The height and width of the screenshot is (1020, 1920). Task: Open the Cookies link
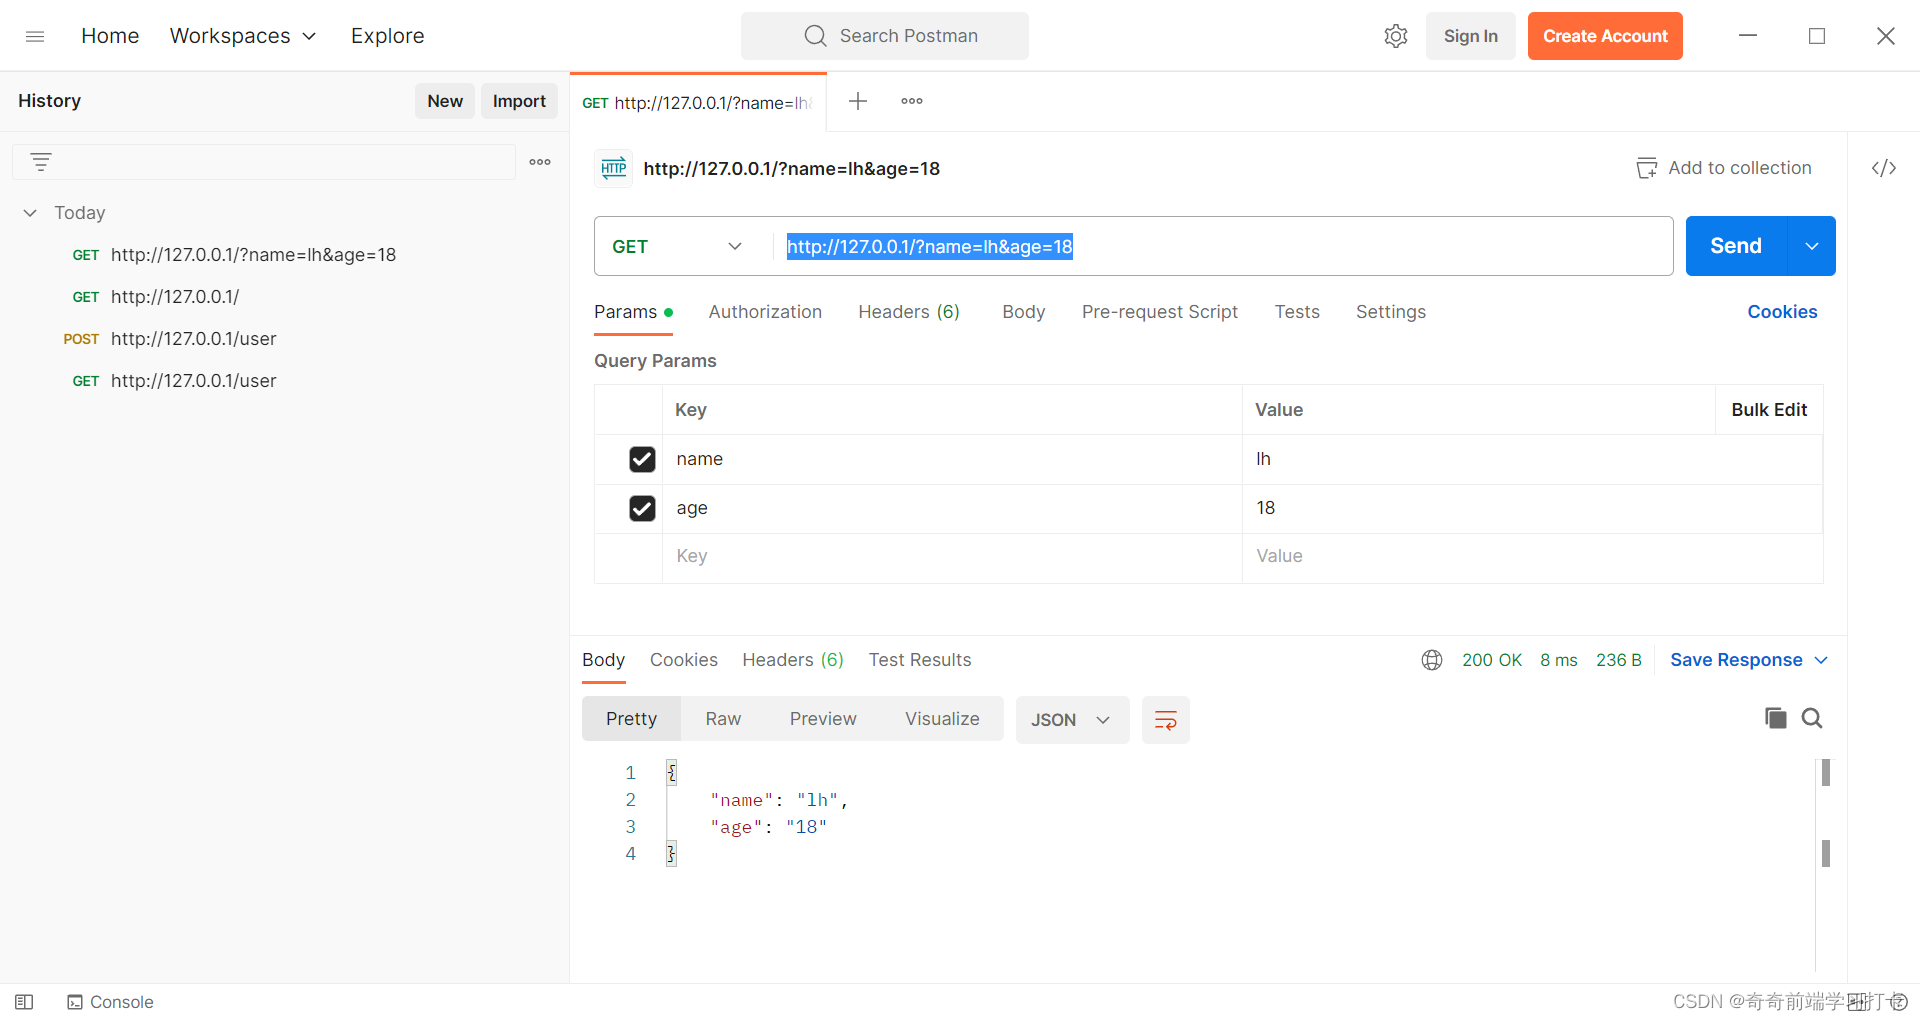click(x=1782, y=312)
